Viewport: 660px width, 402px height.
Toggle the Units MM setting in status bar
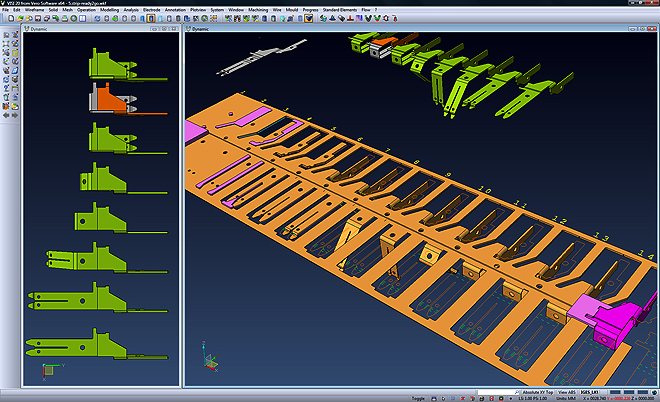click(566, 399)
